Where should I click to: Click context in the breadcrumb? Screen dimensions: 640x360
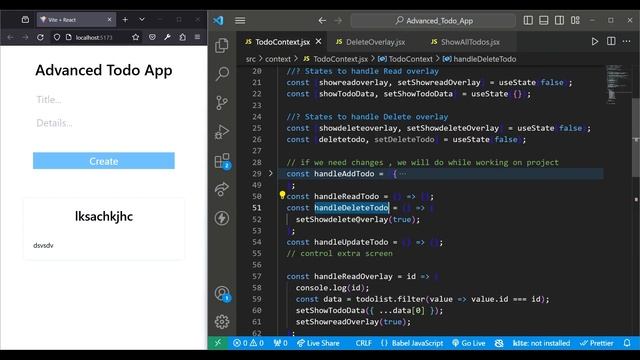[x=278, y=59]
